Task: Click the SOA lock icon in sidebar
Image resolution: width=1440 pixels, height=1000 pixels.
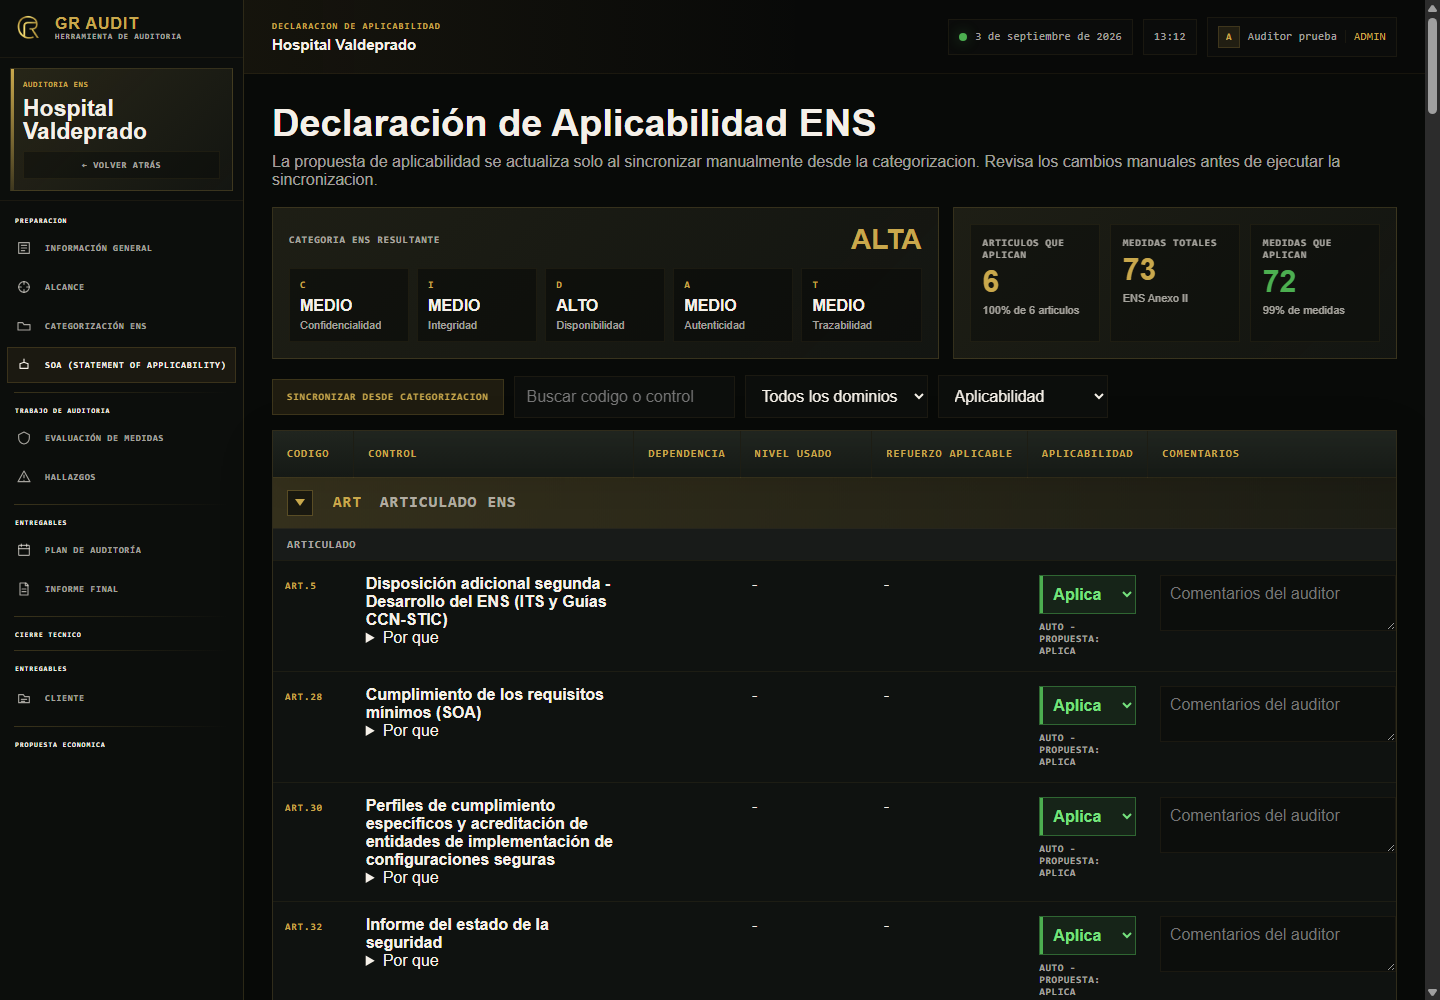Action: tap(24, 365)
